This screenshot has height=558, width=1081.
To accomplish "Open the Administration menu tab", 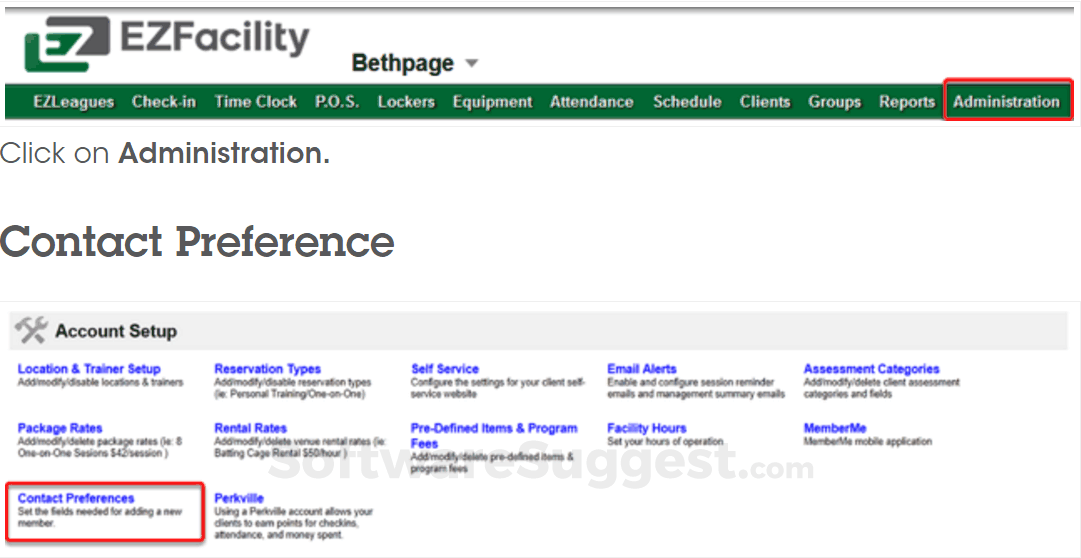I will pos(1006,102).
